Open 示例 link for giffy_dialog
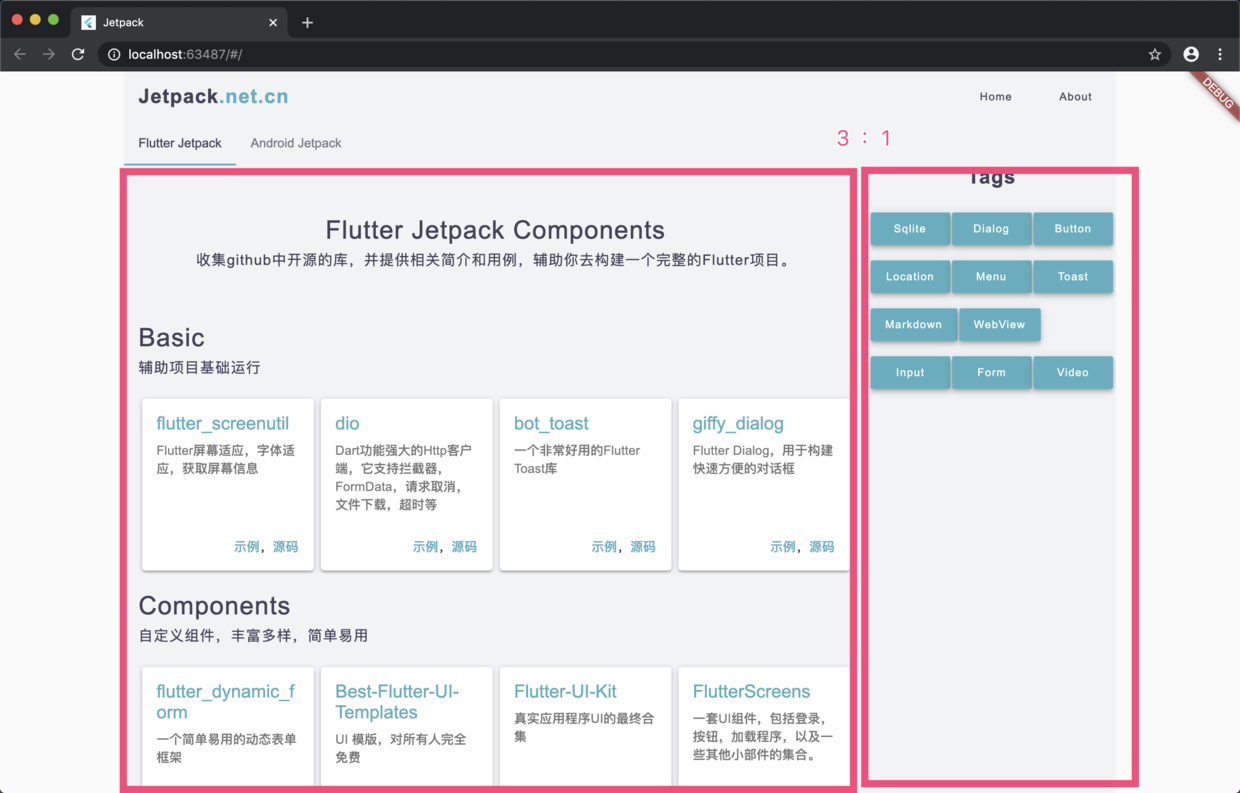This screenshot has width=1240, height=793. [783, 547]
